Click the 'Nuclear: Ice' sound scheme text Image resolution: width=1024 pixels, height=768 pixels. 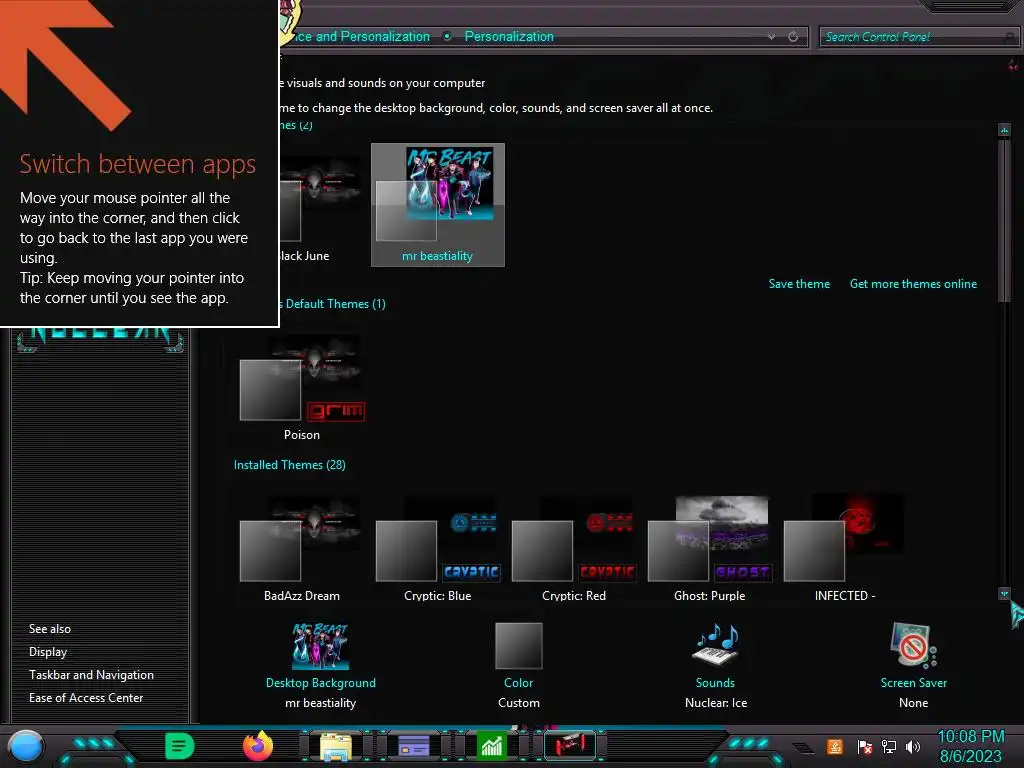pos(716,703)
